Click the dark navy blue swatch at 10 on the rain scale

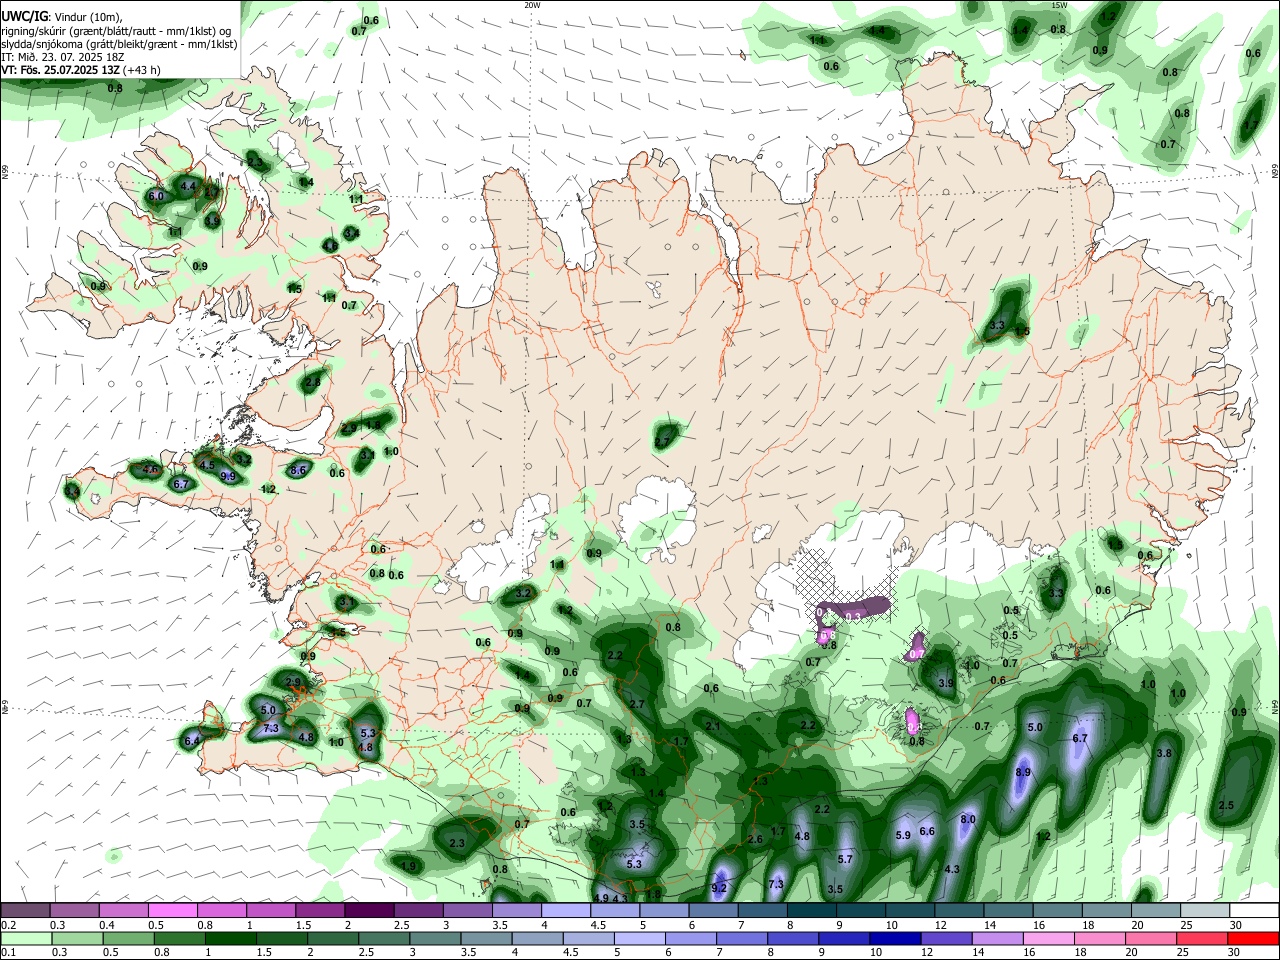[x=894, y=938]
